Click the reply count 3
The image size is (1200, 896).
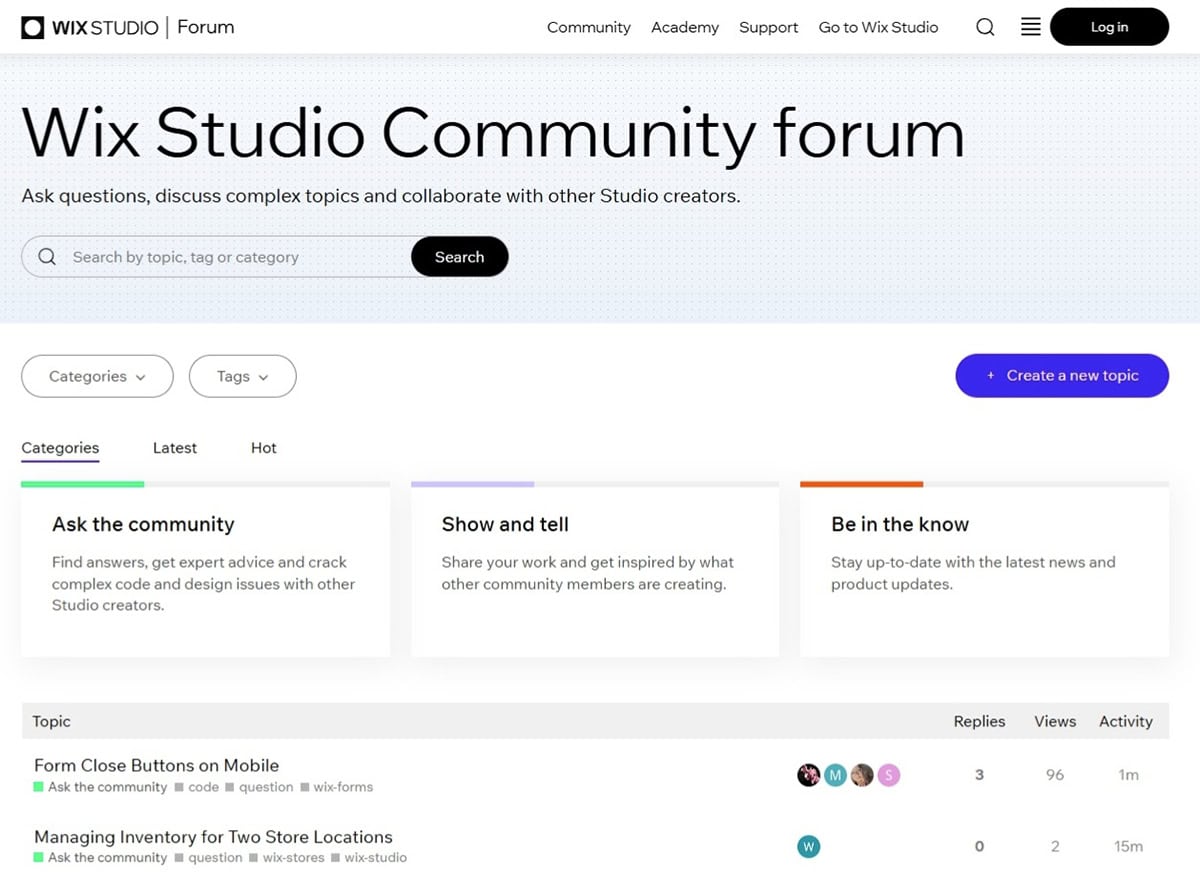[979, 775]
